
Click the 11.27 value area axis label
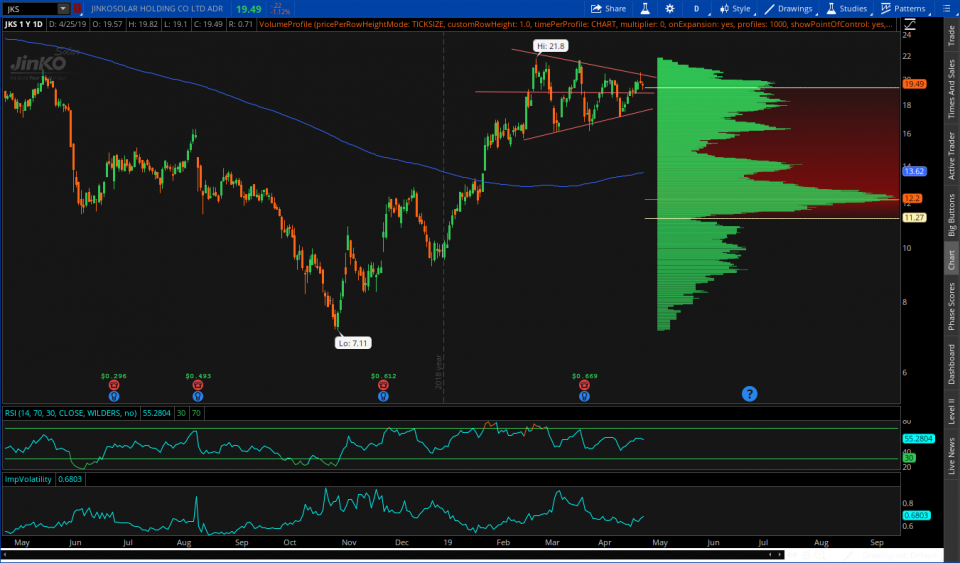[914, 217]
